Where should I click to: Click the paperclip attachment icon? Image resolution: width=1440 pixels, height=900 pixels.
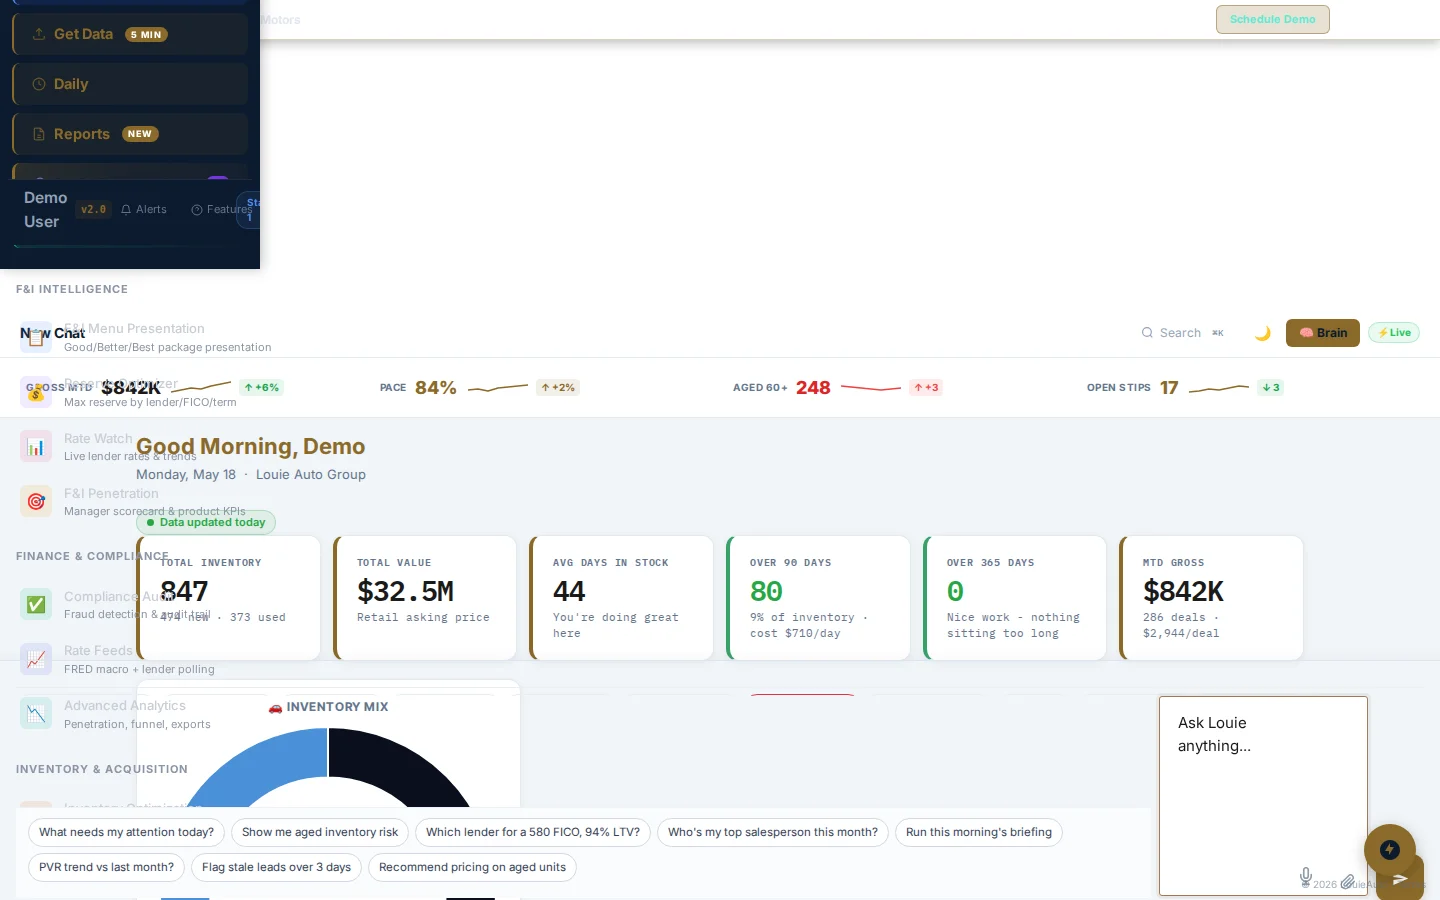pyautogui.click(x=1348, y=881)
